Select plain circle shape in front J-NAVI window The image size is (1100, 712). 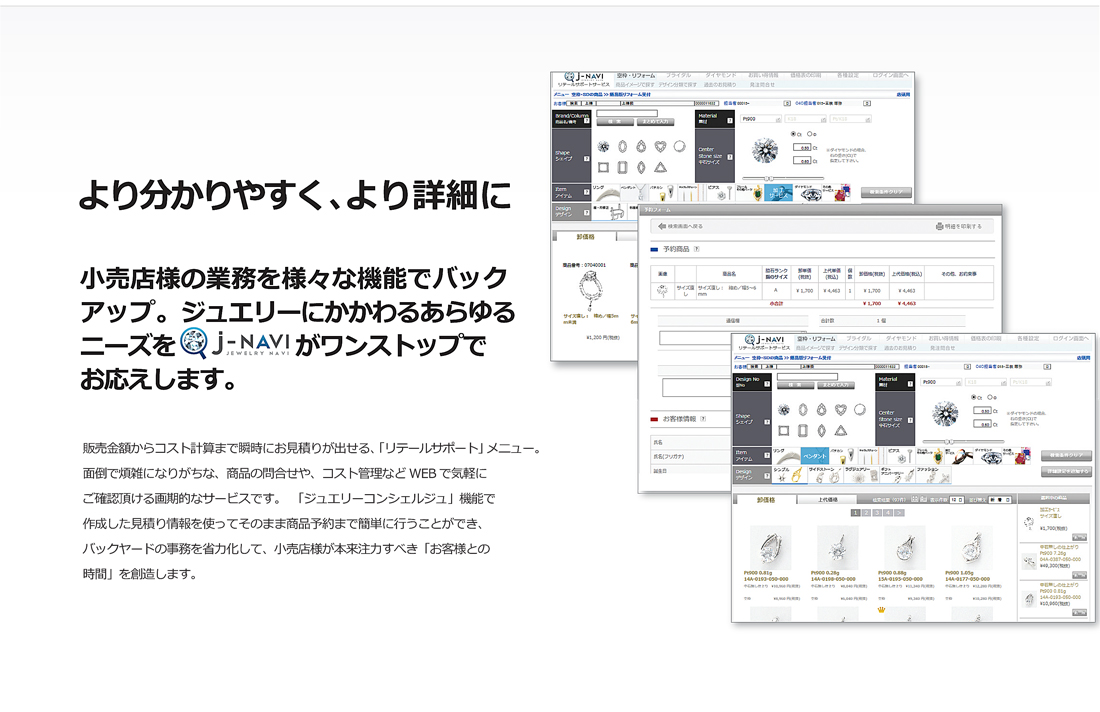(860, 409)
